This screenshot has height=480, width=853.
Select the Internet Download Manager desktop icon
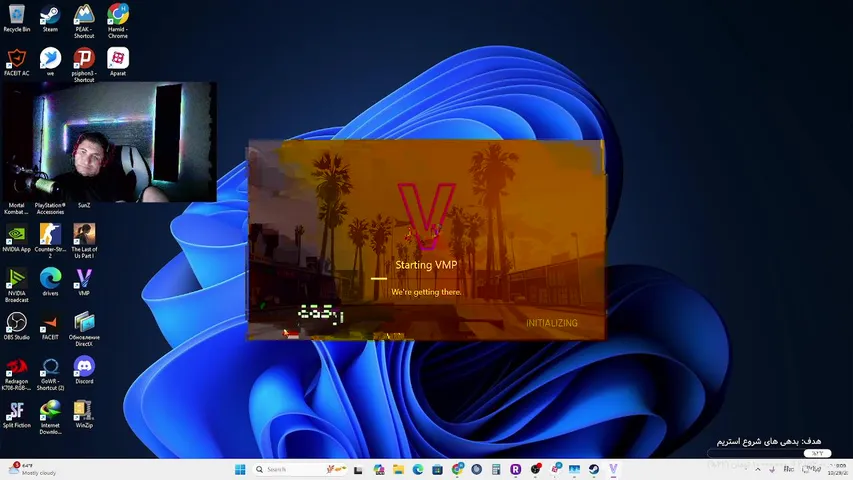pyautogui.click(x=50, y=417)
